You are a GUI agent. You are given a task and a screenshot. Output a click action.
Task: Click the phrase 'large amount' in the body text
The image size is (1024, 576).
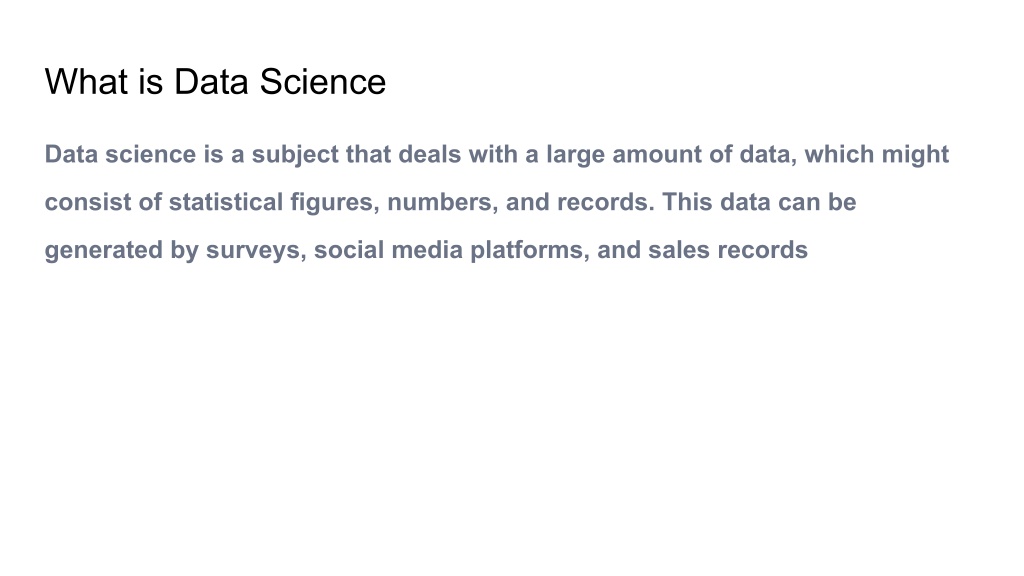624,155
